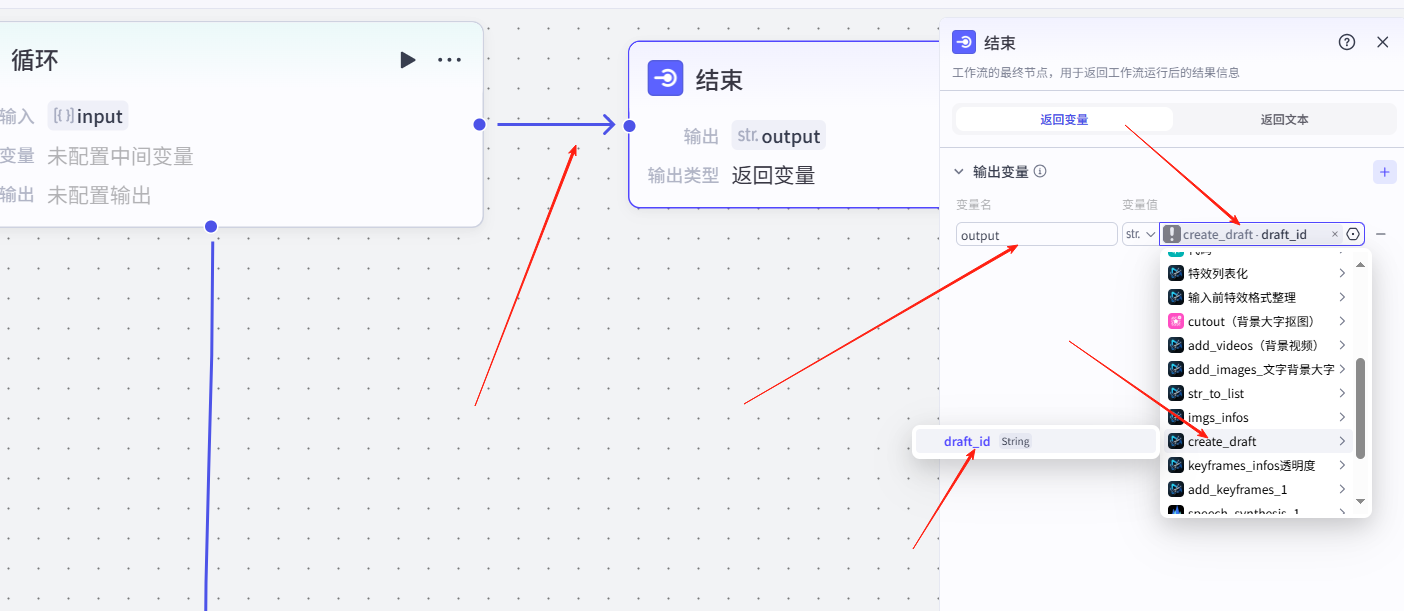
Task: Add a new output variable
Action: coord(1384,172)
